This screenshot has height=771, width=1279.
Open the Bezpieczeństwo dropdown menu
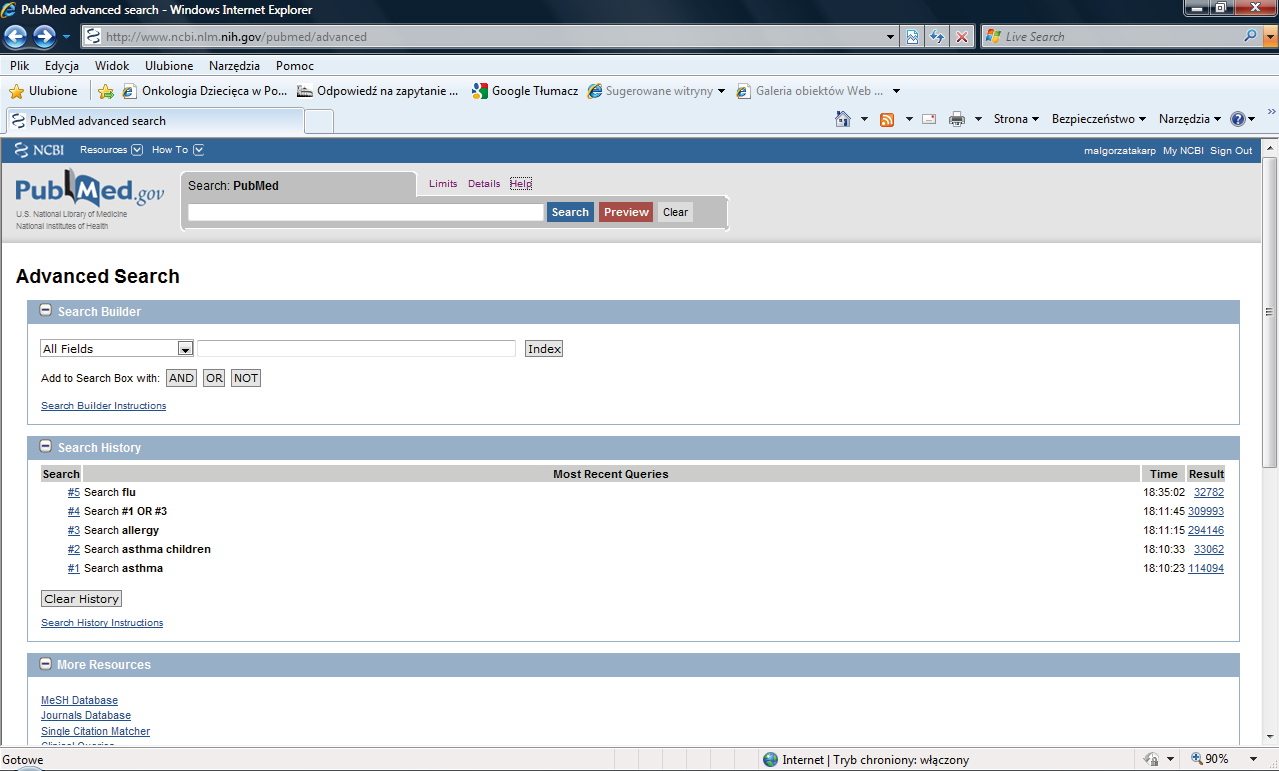point(1098,119)
